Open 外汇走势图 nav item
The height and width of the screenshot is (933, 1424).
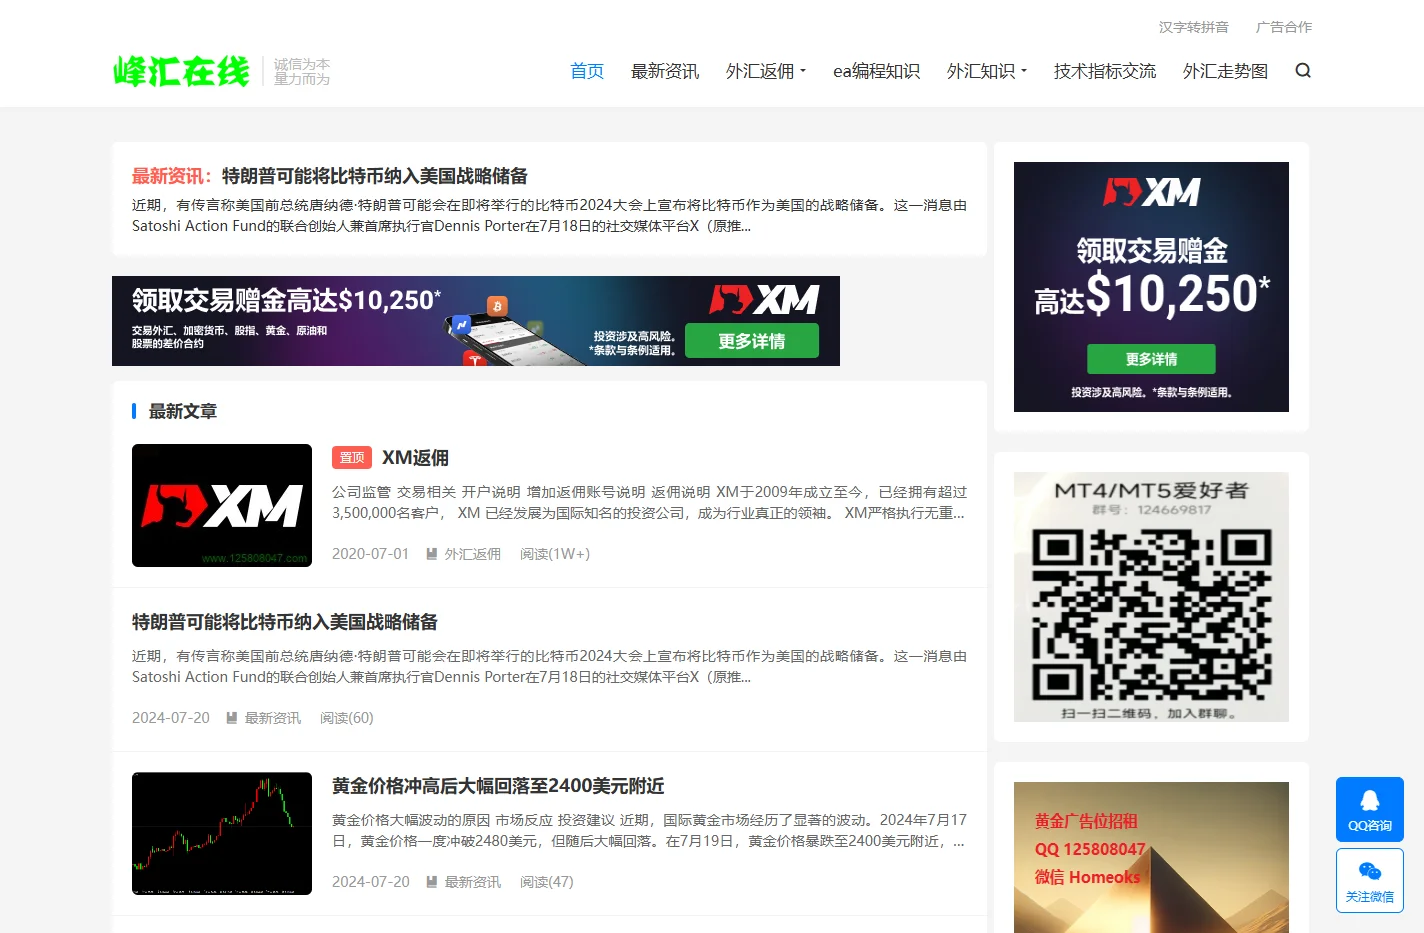[1225, 71]
